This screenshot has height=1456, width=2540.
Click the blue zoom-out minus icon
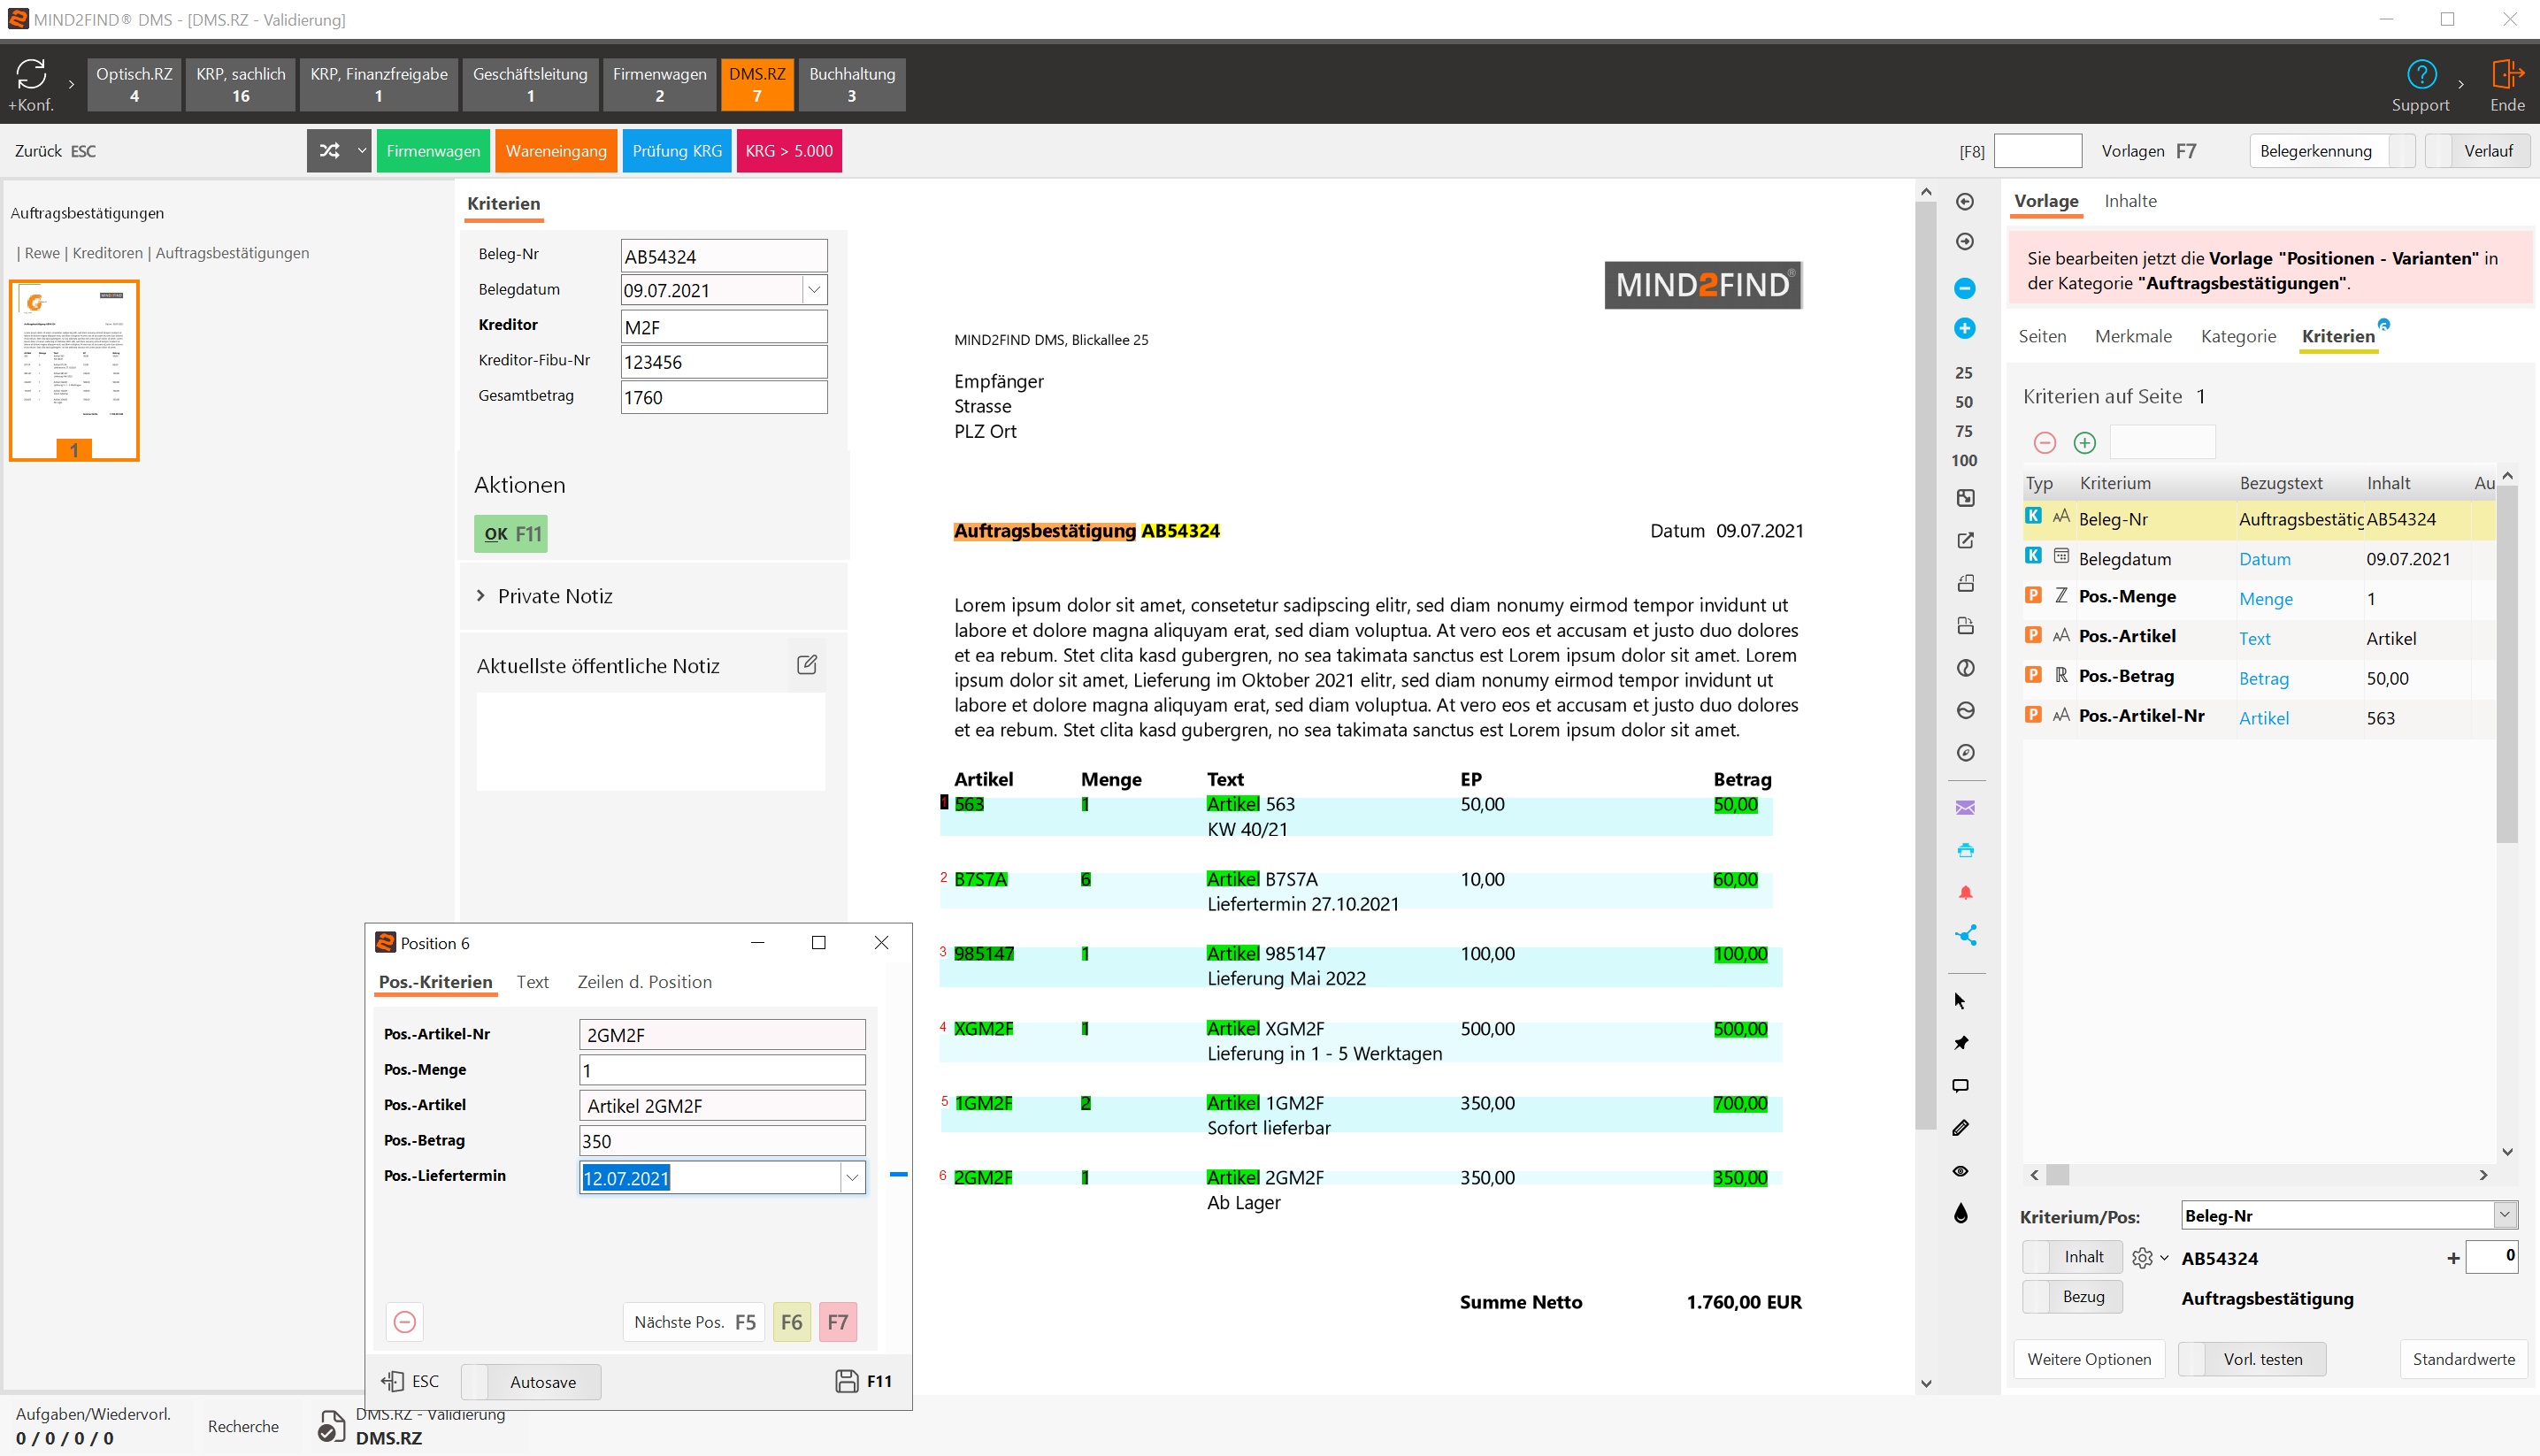(x=1964, y=288)
